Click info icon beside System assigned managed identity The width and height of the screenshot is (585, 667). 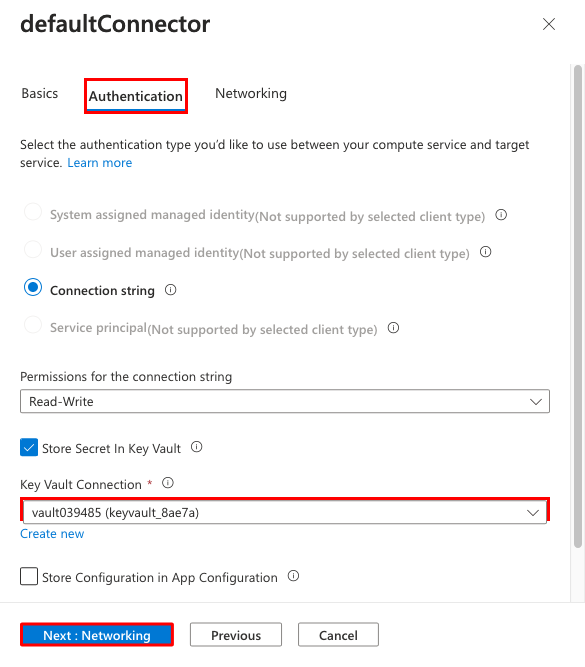(x=501, y=215)
